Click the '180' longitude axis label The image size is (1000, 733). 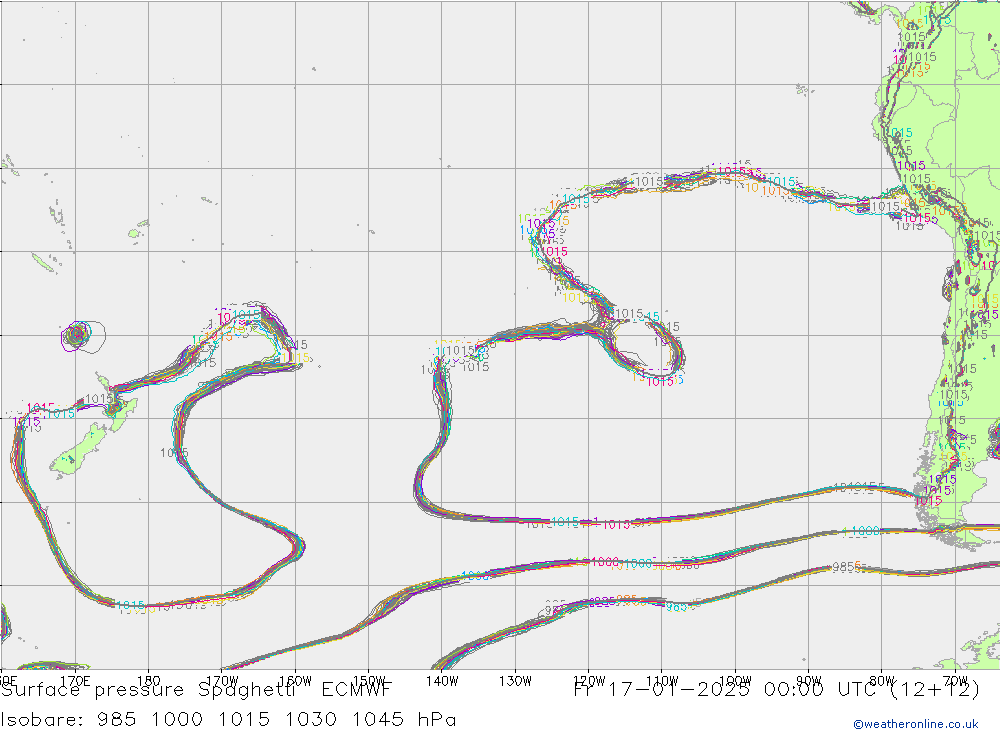coord(149,681)
